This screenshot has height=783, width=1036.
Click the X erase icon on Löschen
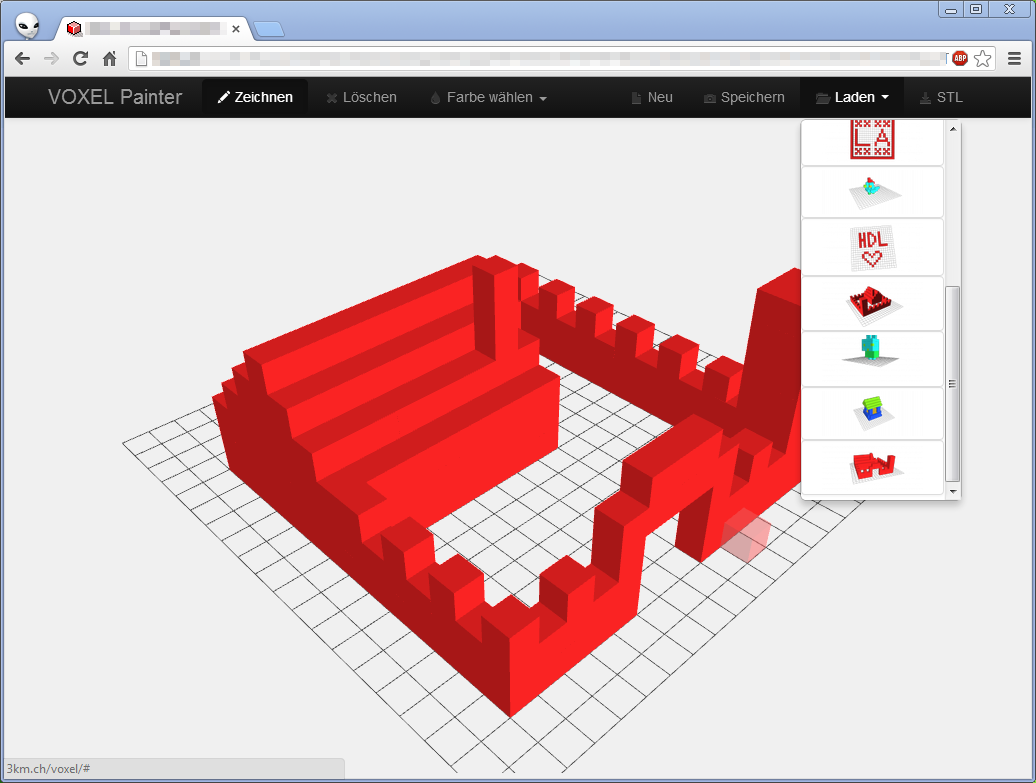(x=332, y=96)
